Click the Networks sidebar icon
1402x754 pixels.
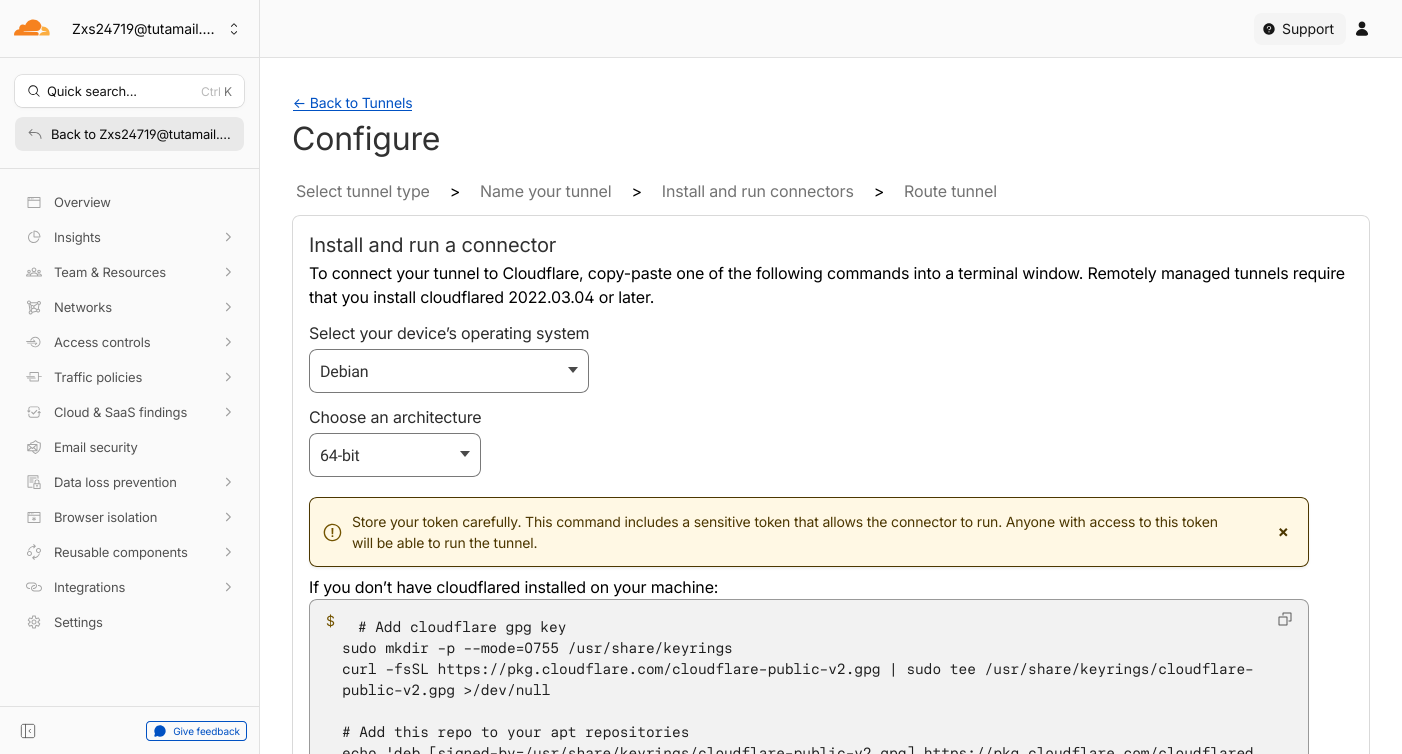click(34, 307)
